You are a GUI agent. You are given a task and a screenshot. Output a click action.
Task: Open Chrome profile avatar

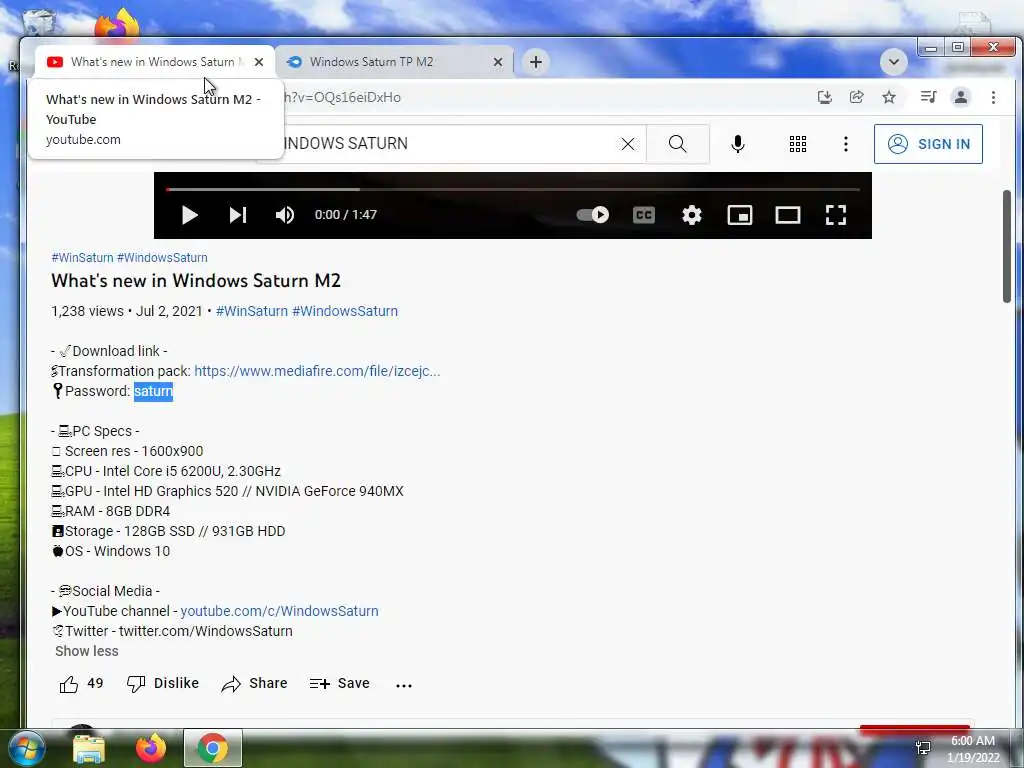tap(961, 97)
